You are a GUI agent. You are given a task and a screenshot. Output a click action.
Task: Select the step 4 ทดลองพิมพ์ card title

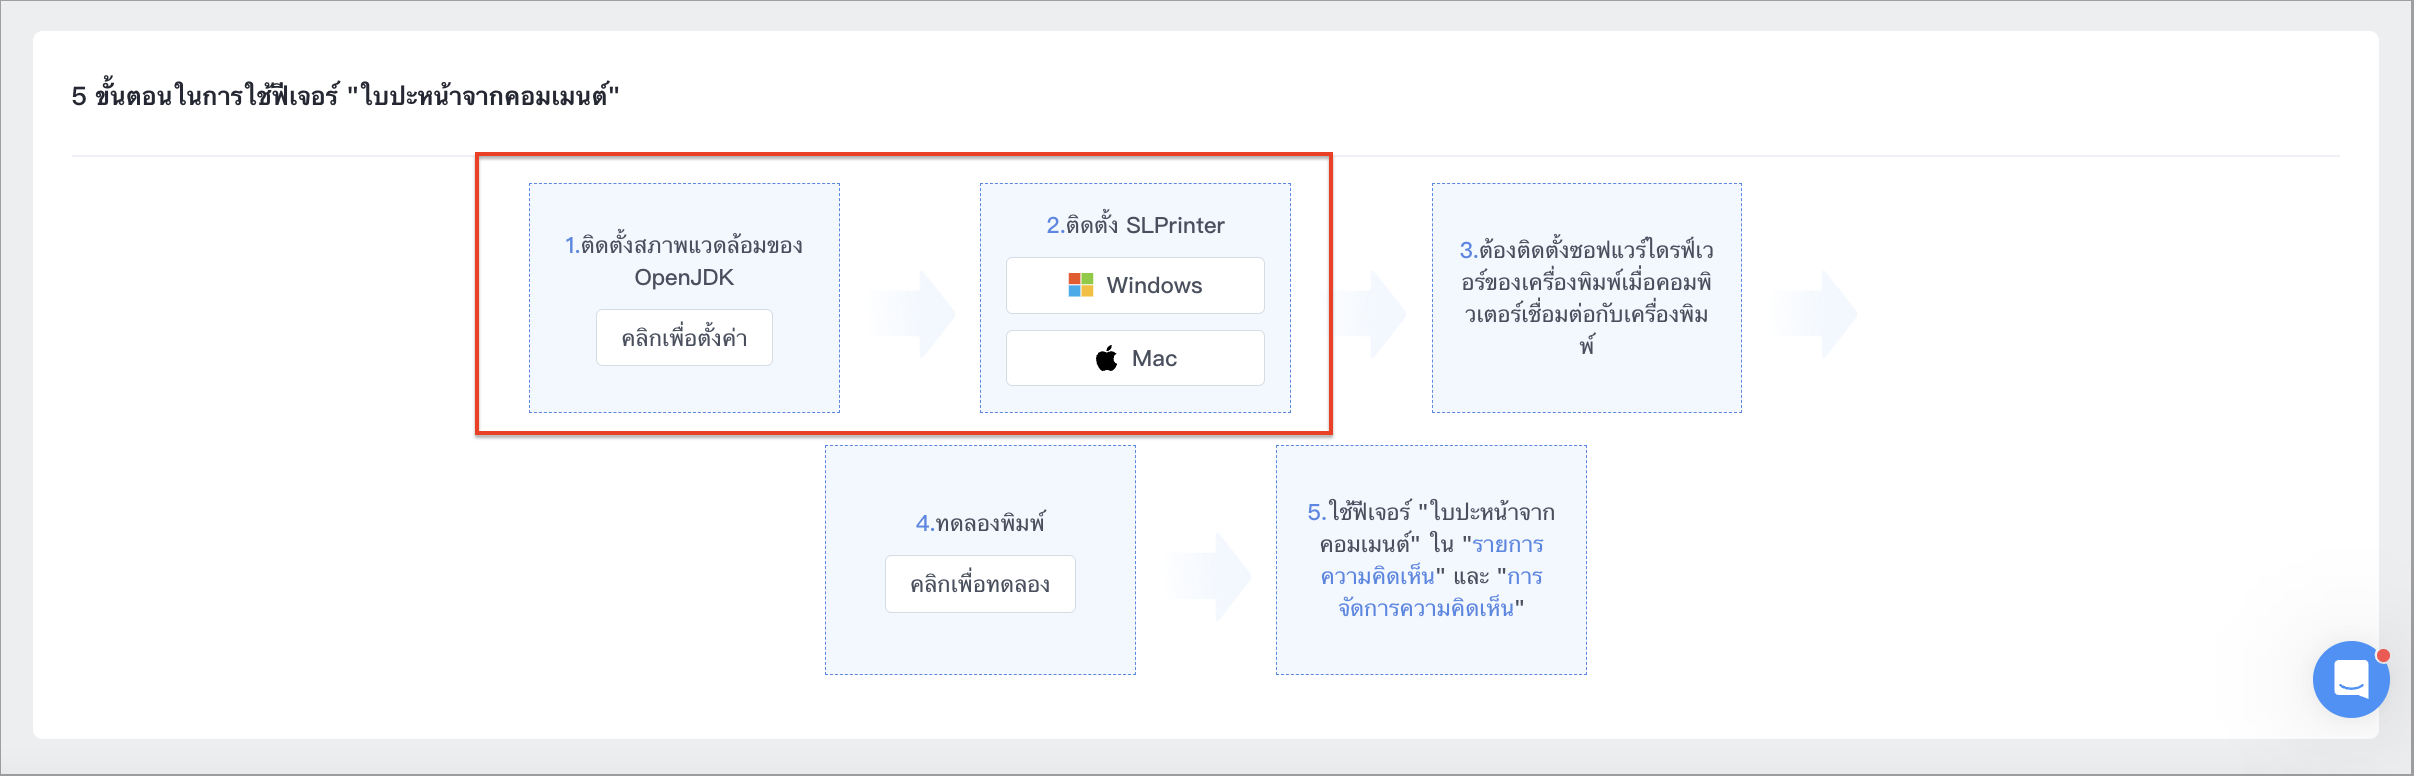(x=980, y=523)
